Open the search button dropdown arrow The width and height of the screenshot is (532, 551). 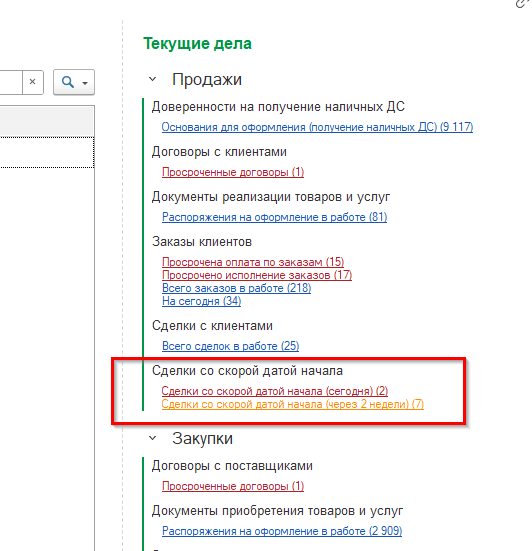(x=85, y=83)
